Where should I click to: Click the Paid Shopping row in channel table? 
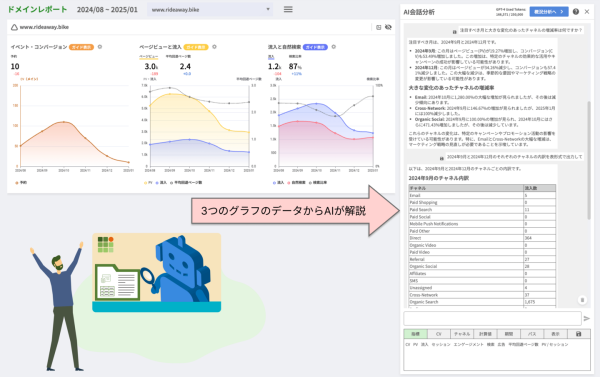482,202
